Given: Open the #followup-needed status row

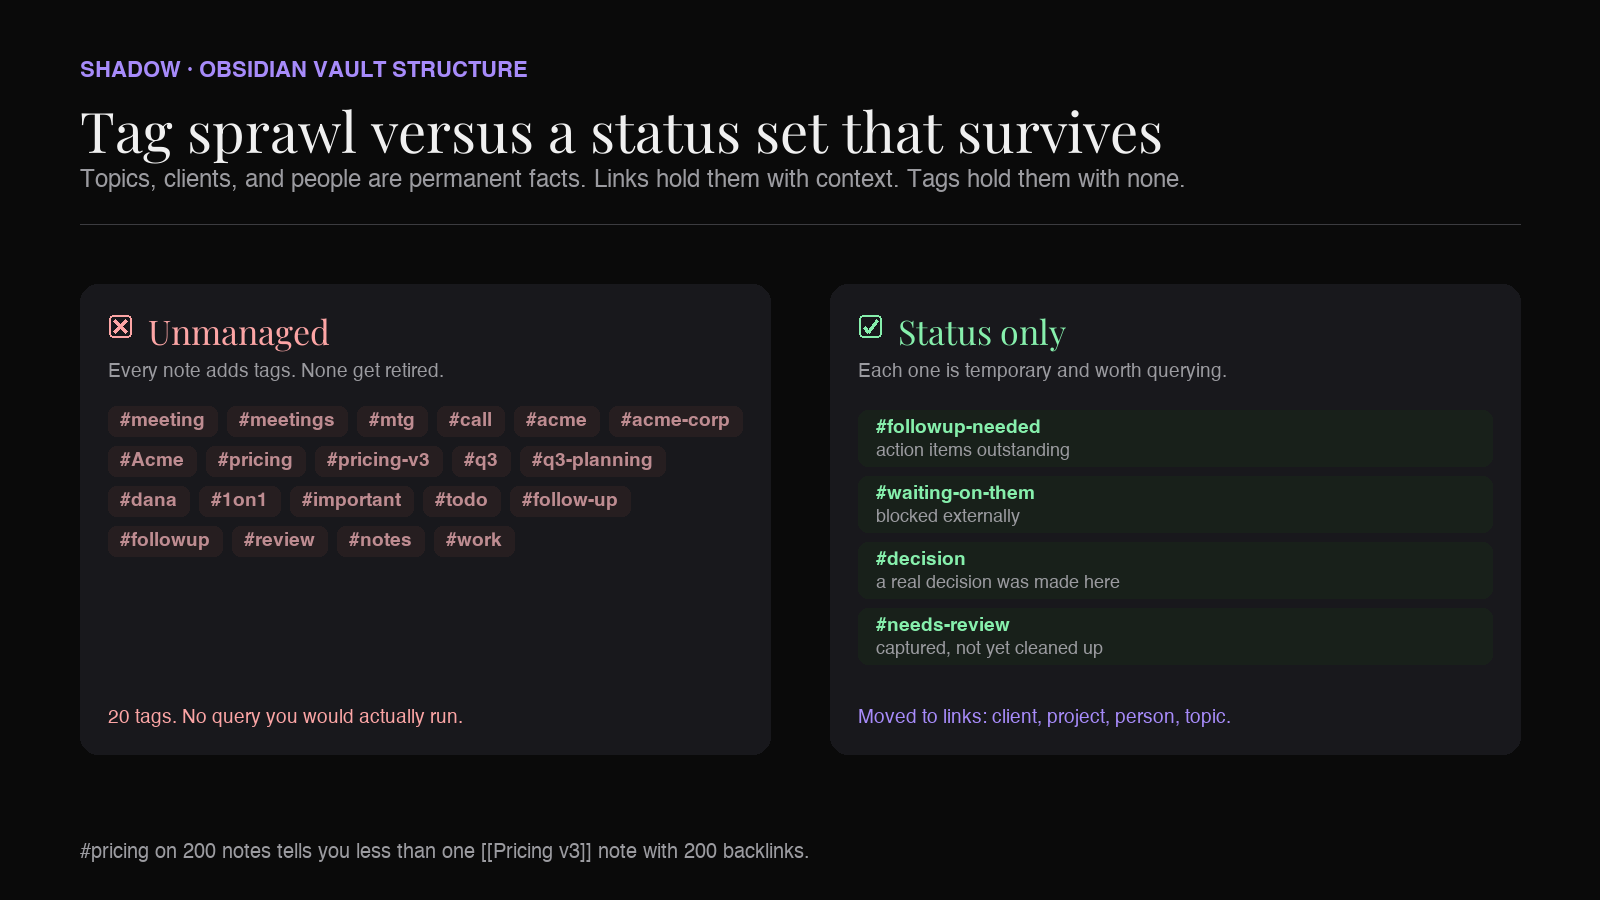Looking at the screenshot, I should pyautogui.click(x=1175, y=438).
